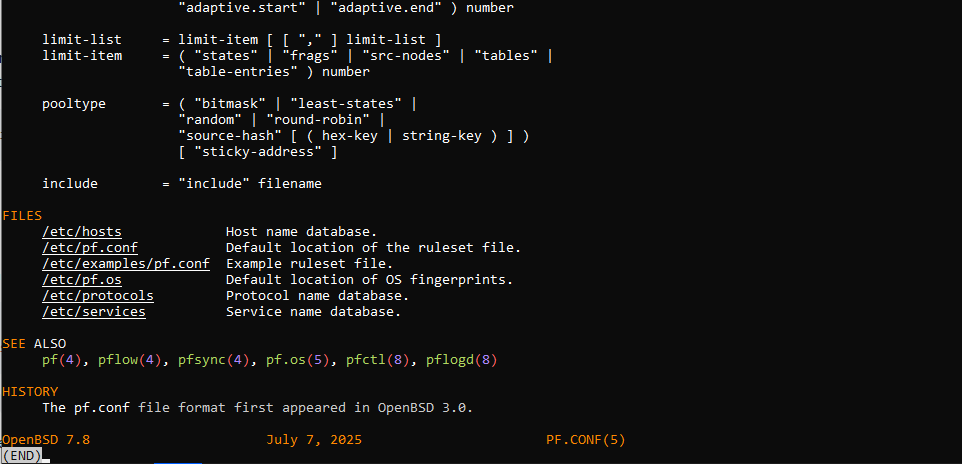Click the HISTORY section heading
This screenshot has width=963, height=464.
click(x=30, y=392)
